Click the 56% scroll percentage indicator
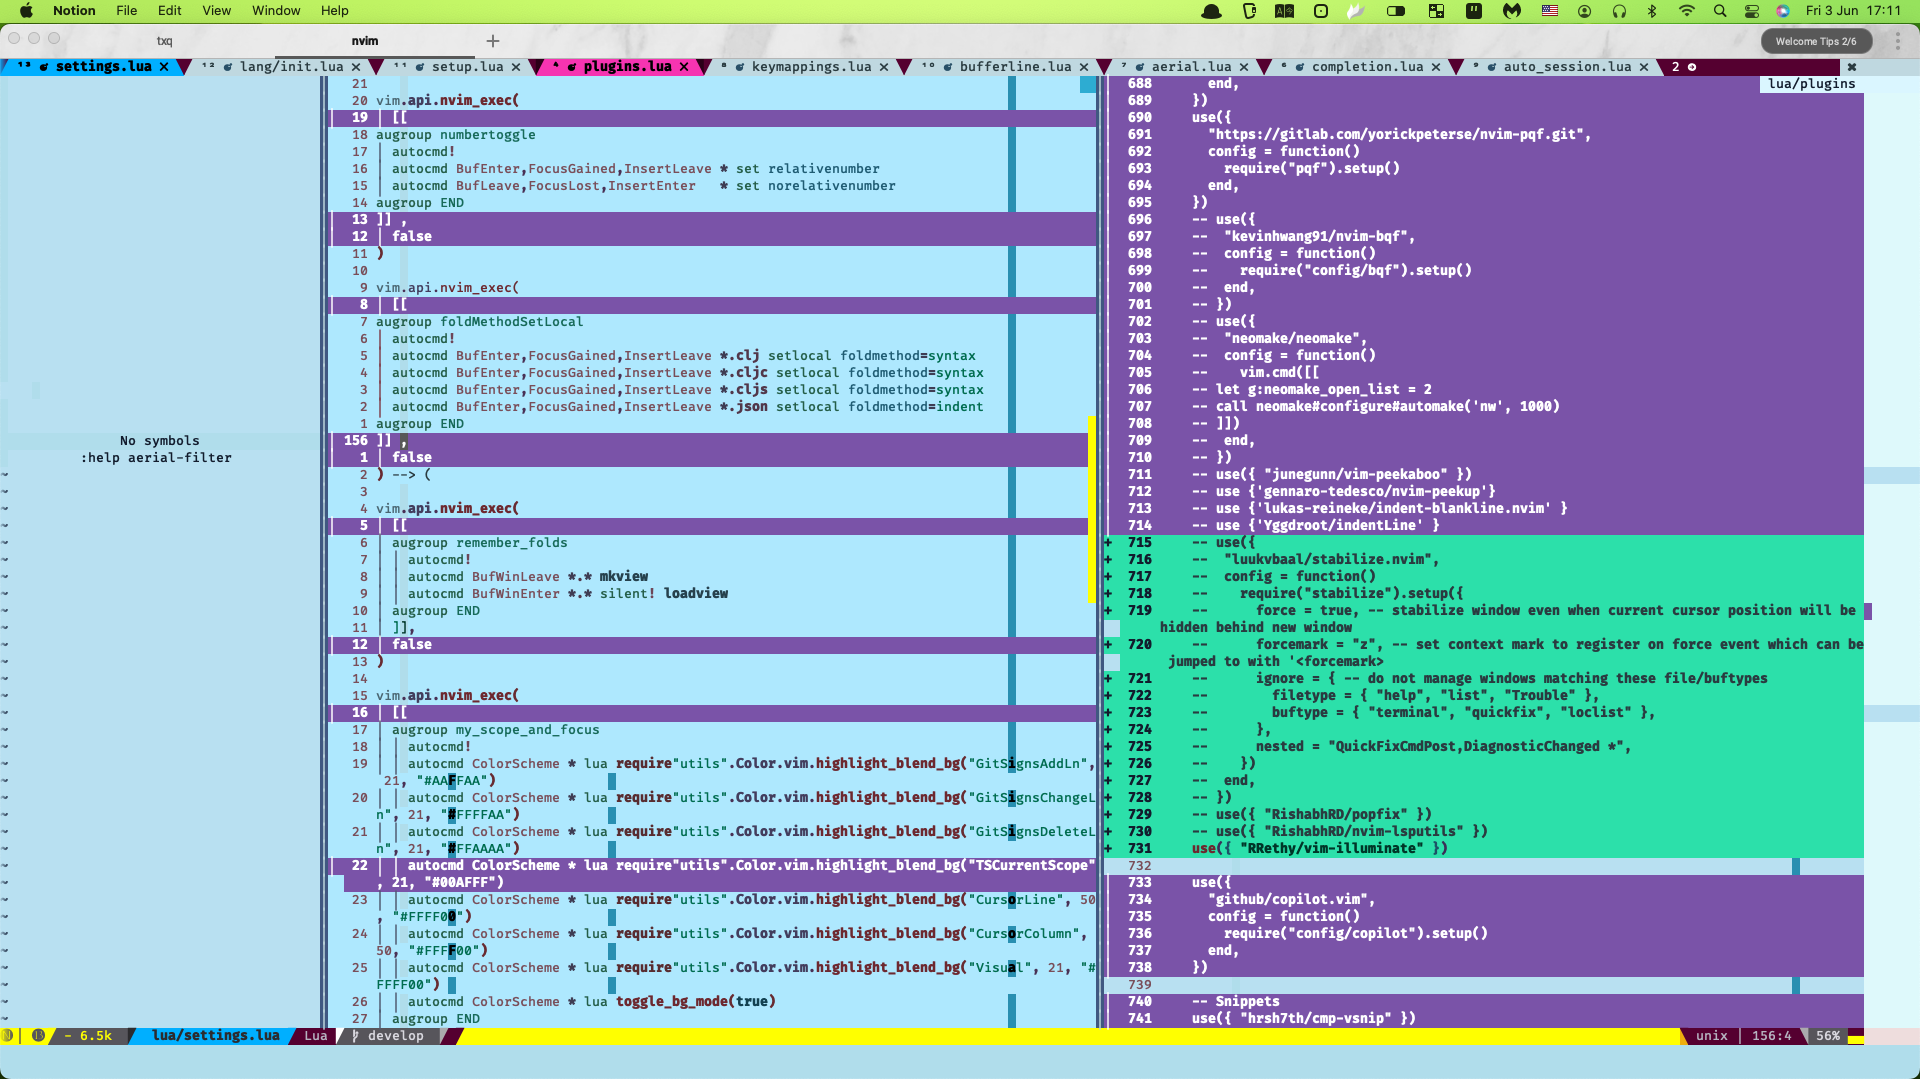 click(x=1828, y=1036)
